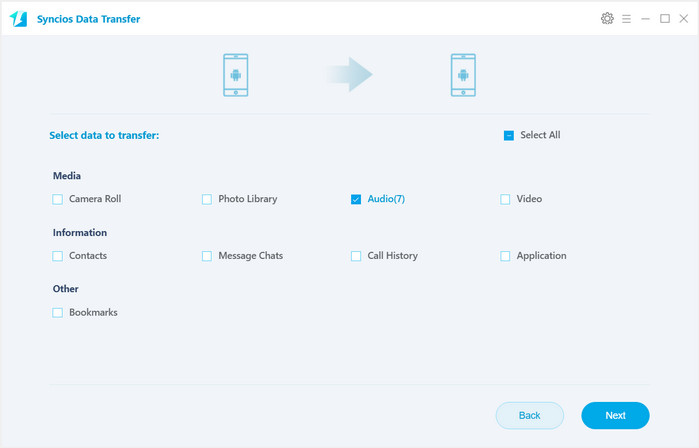Screen dimensions: 699x448
Task: Click the Media section label
Action: click(x=67, y=176)
